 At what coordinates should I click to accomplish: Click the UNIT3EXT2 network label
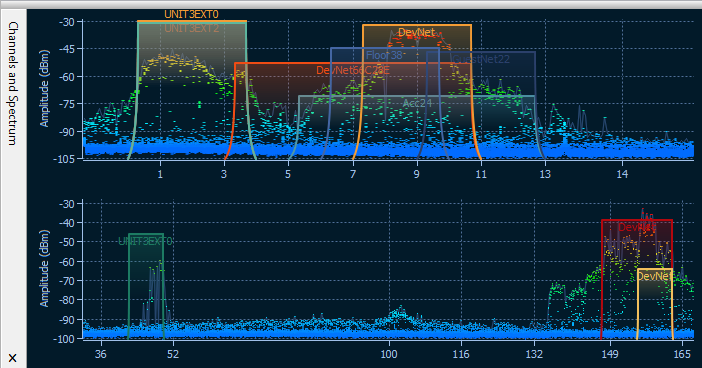pos(191,28)
